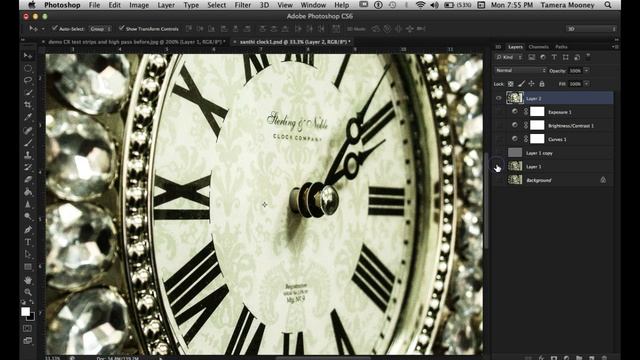
Task: Filter layers by type layers icon
Action: pos(554,58)
